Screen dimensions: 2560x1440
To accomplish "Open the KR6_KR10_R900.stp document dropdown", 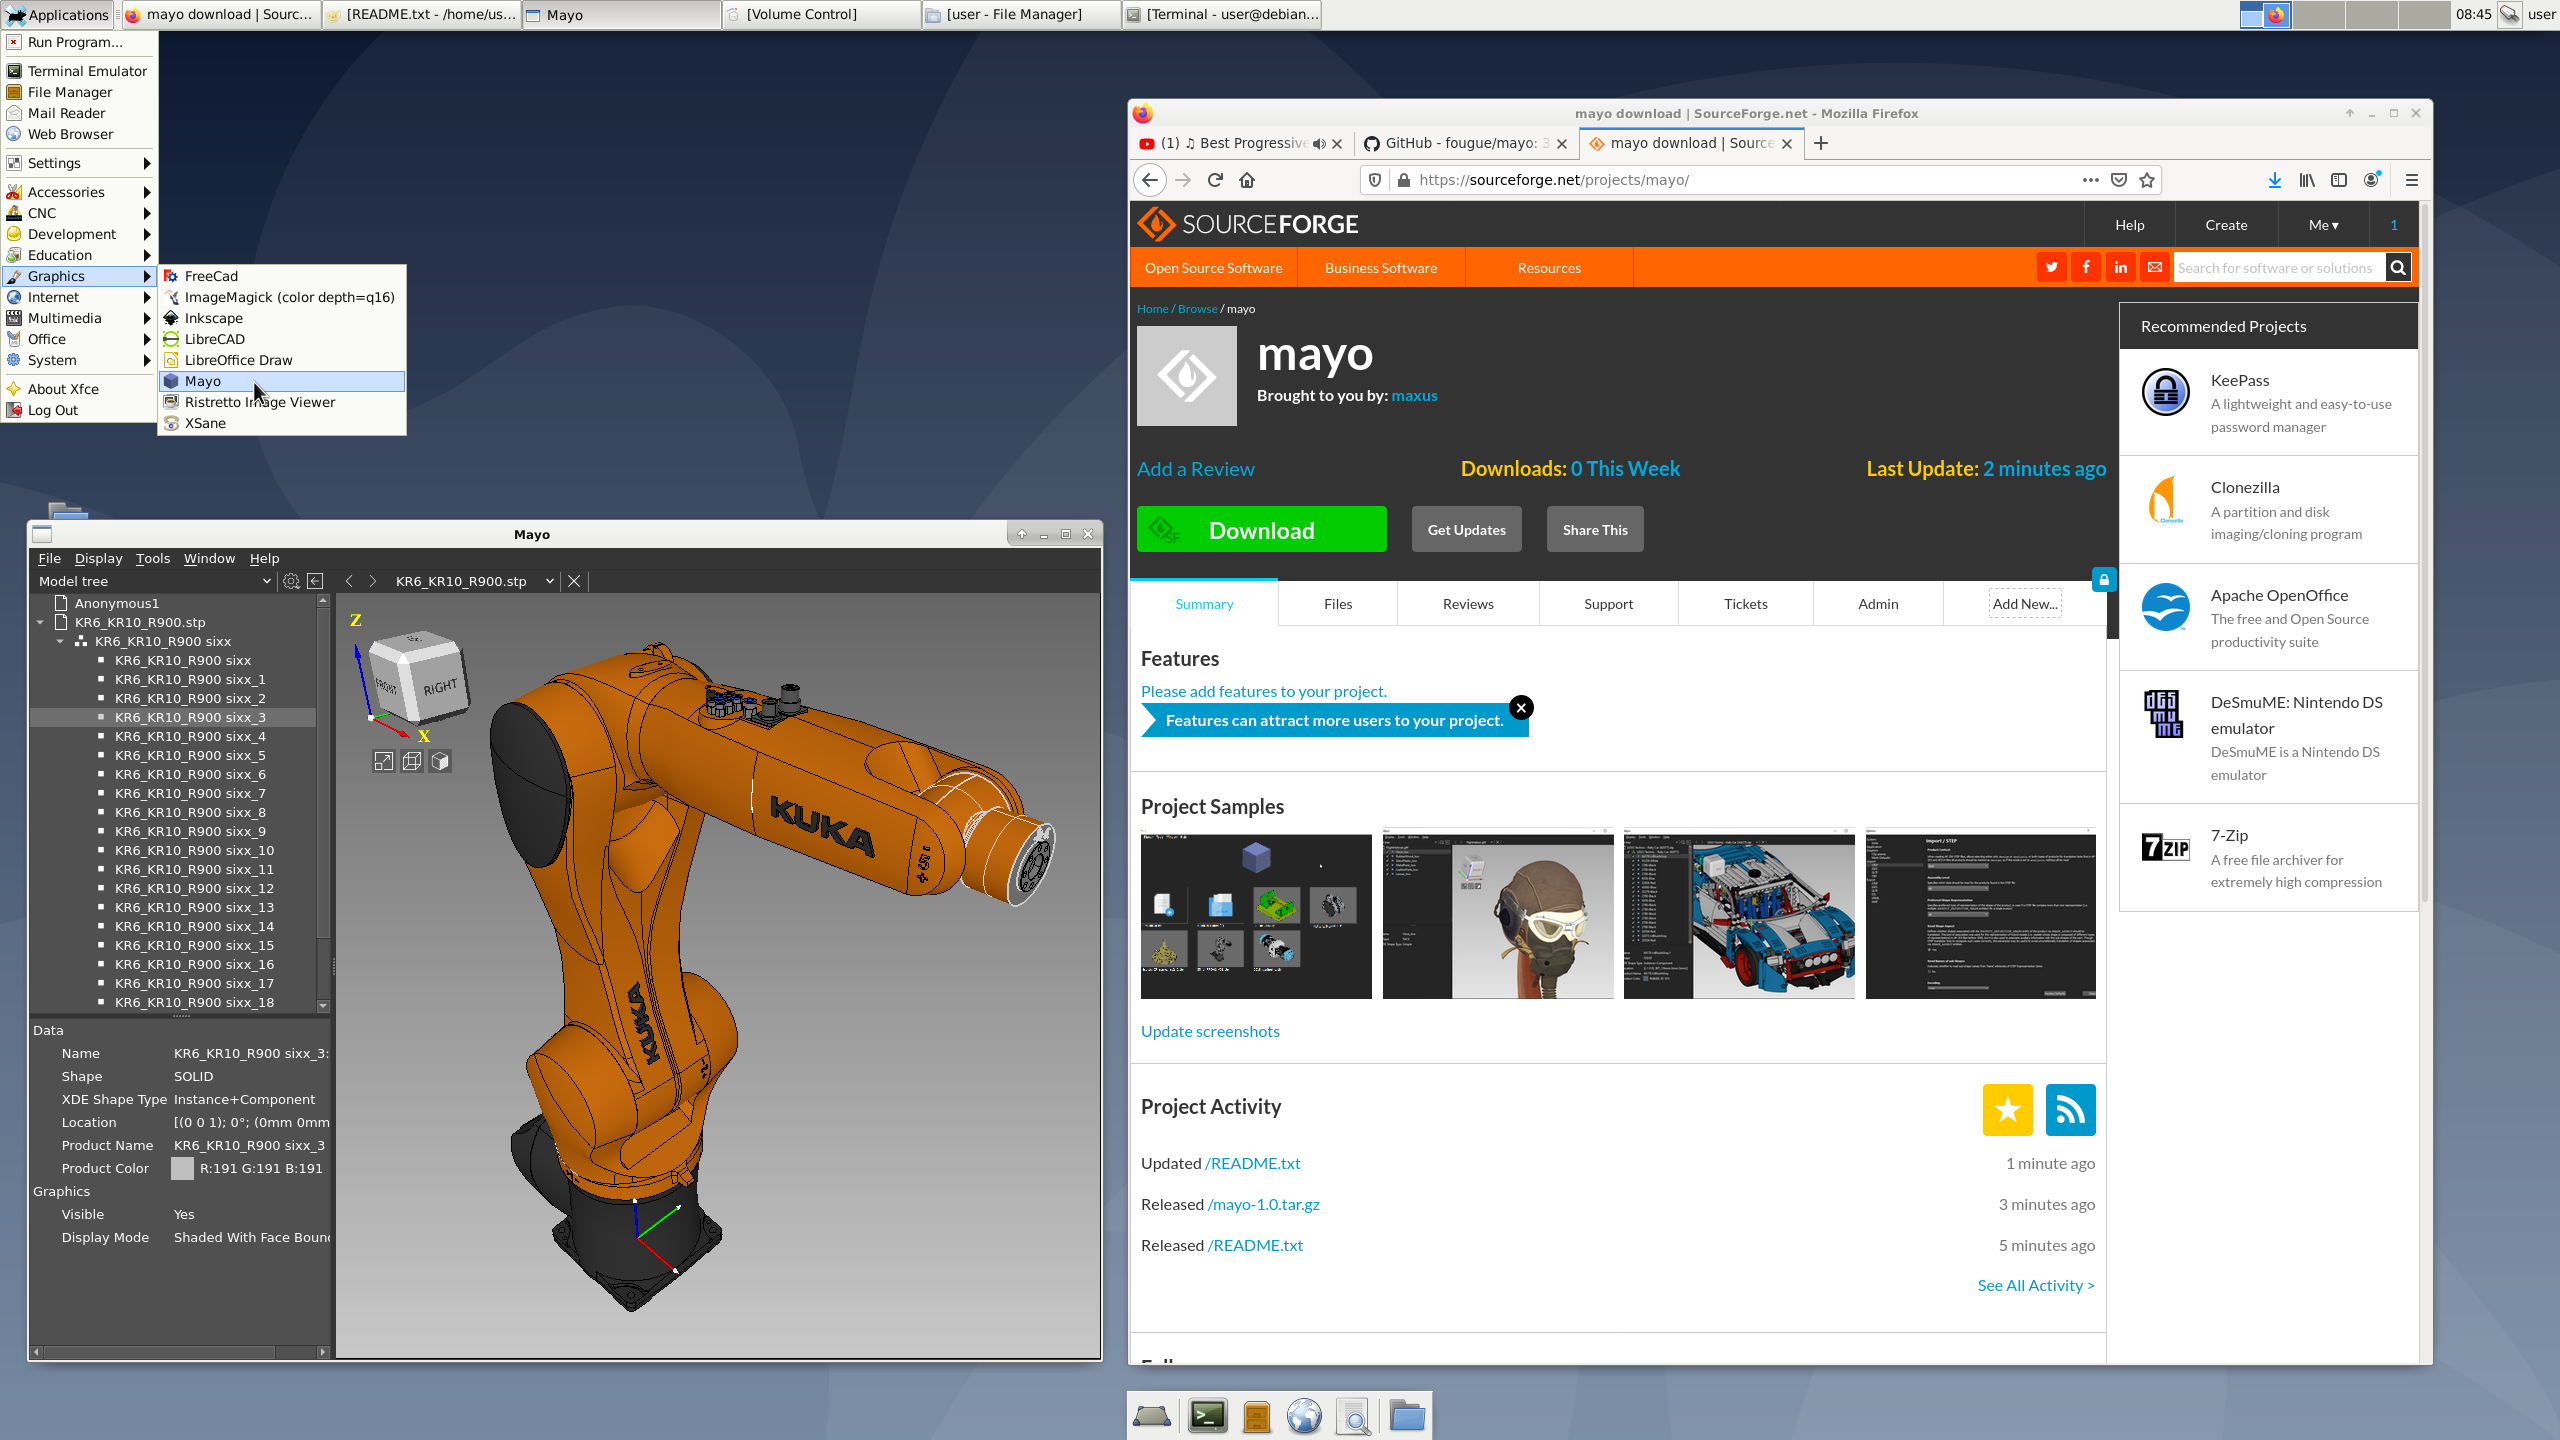I will (549, 581).
